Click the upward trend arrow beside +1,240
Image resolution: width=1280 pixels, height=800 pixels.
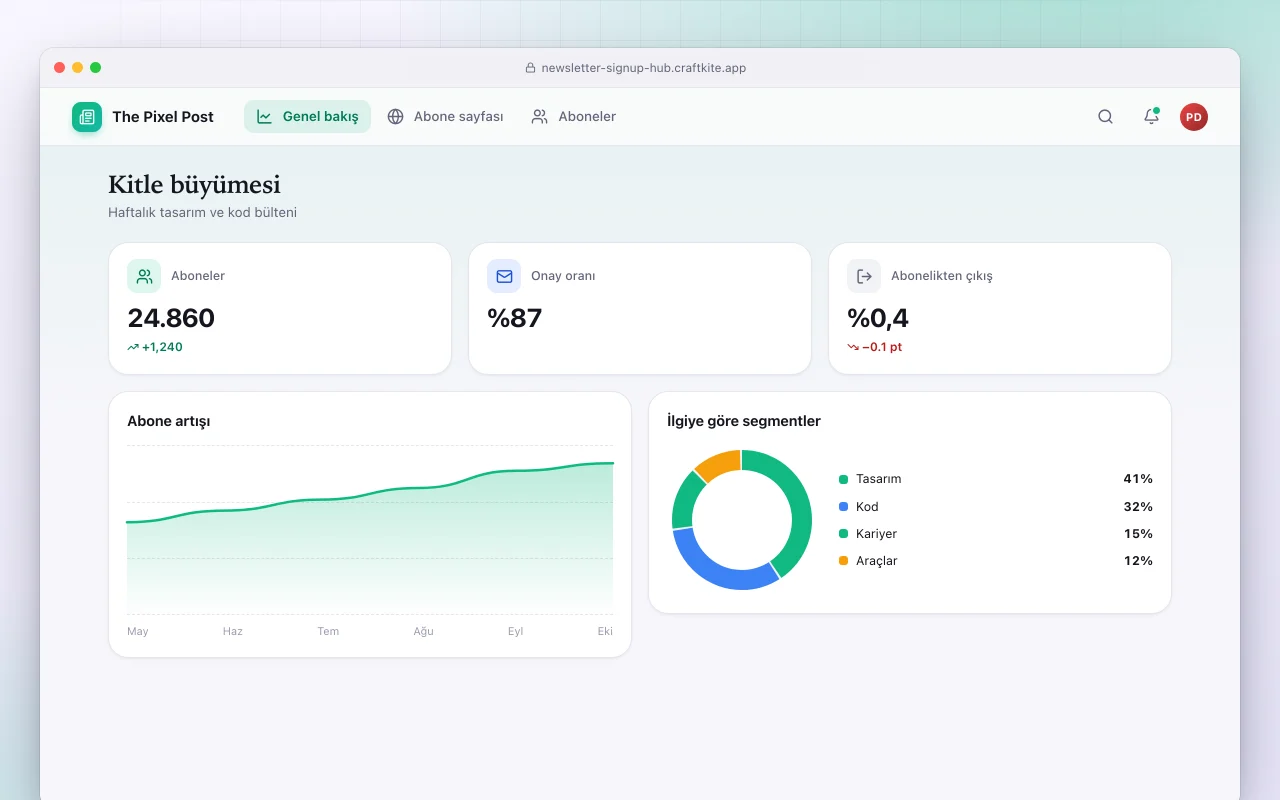[133, 348]
